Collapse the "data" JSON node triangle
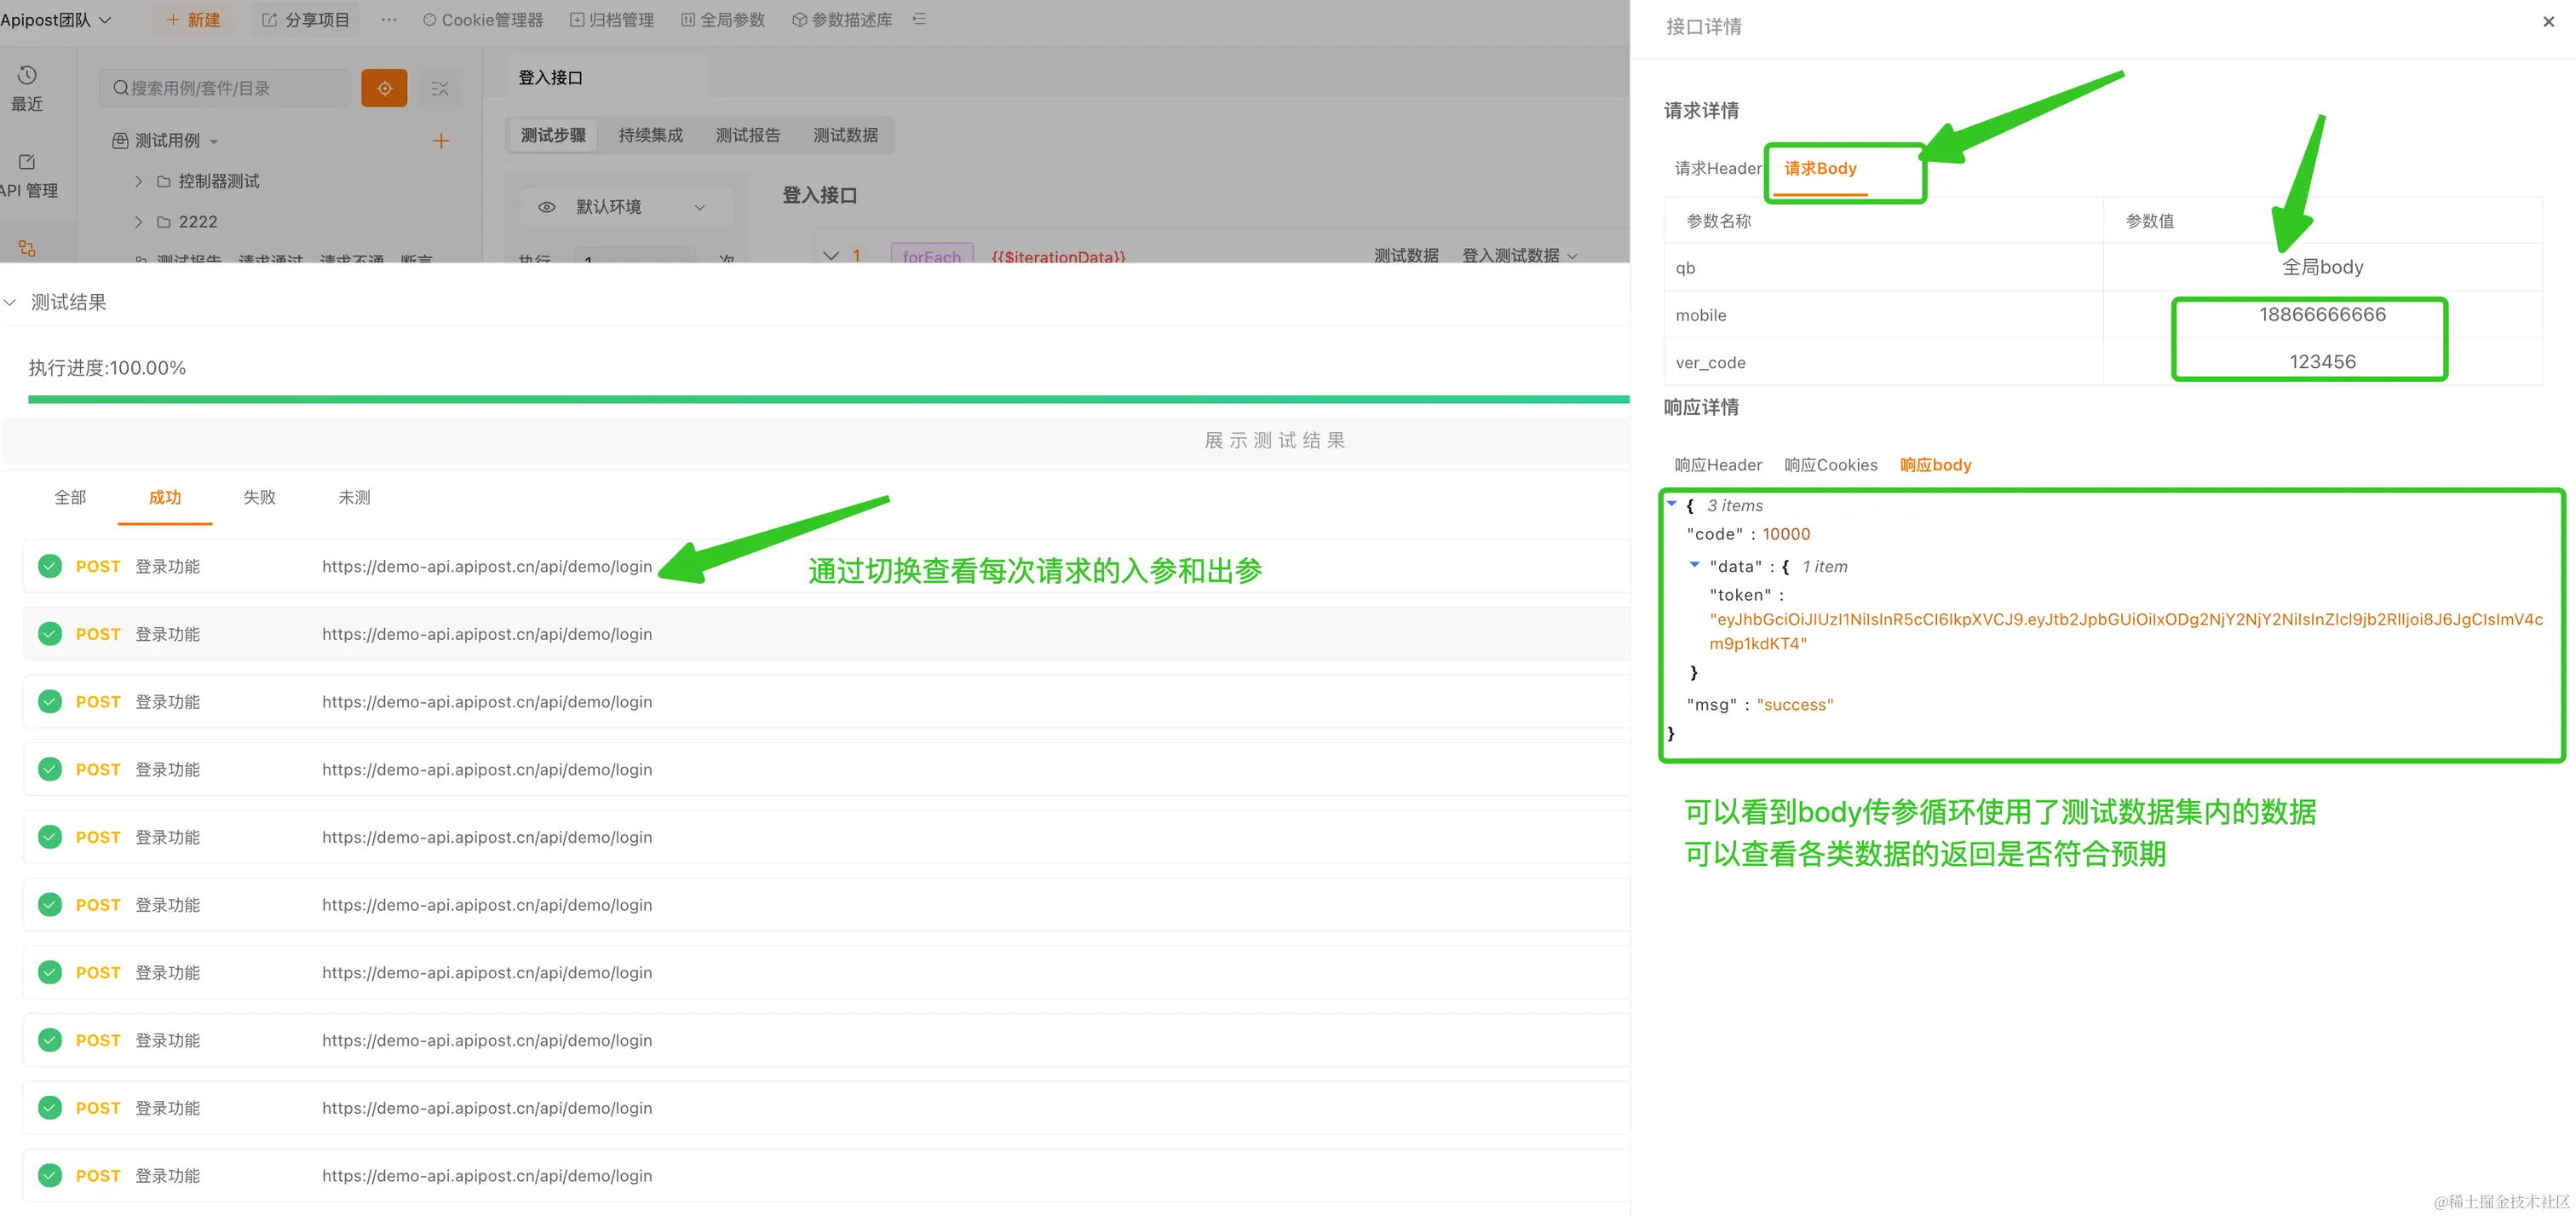This screenshot has height=1216, width=2576. pyautogui.click(x=1694, y=565)
